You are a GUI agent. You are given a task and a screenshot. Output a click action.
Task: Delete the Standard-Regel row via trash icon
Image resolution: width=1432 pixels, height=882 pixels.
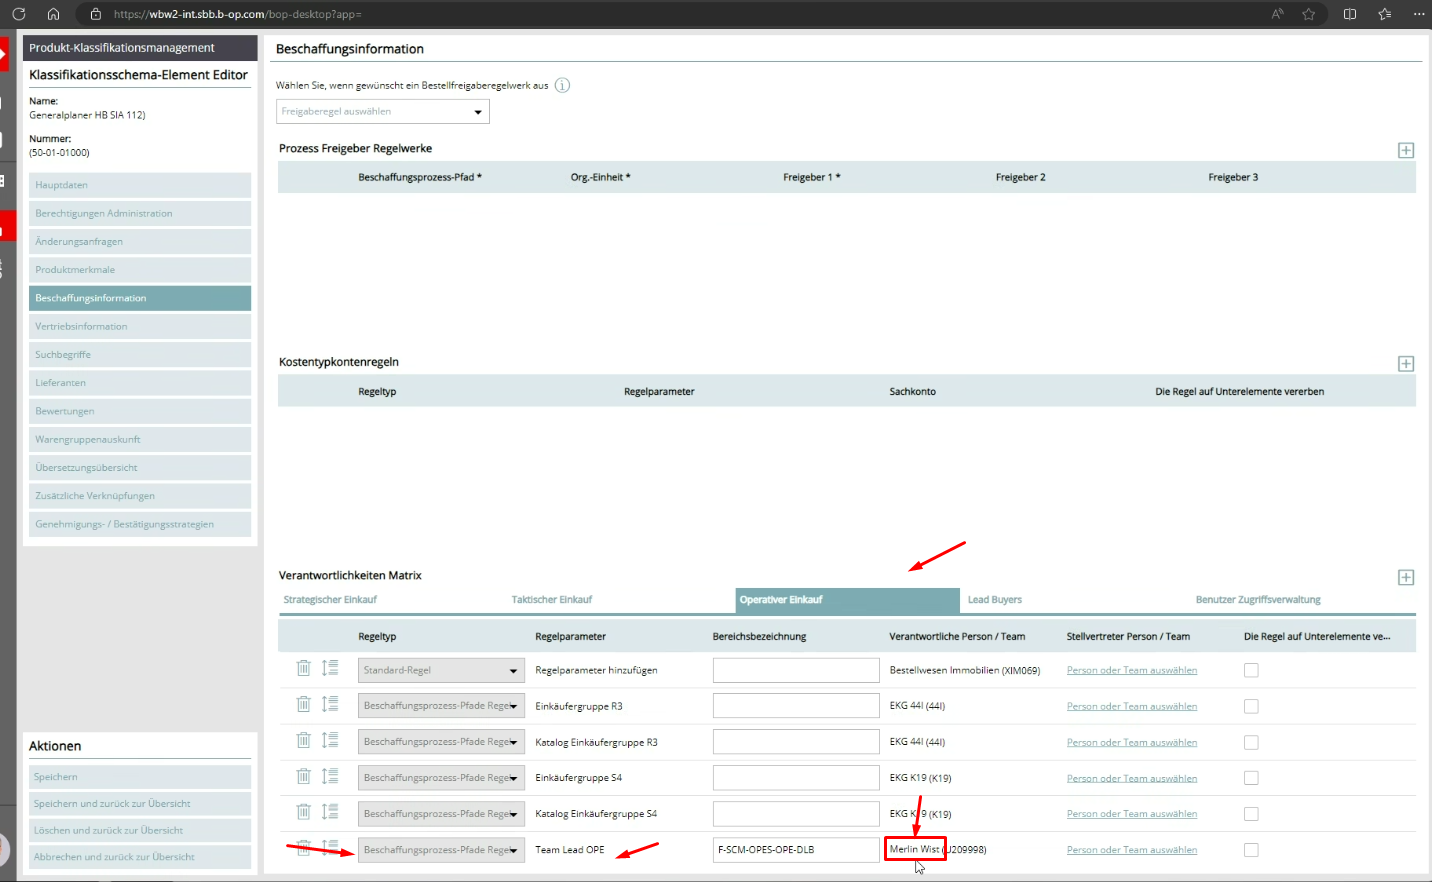point(303,669)
